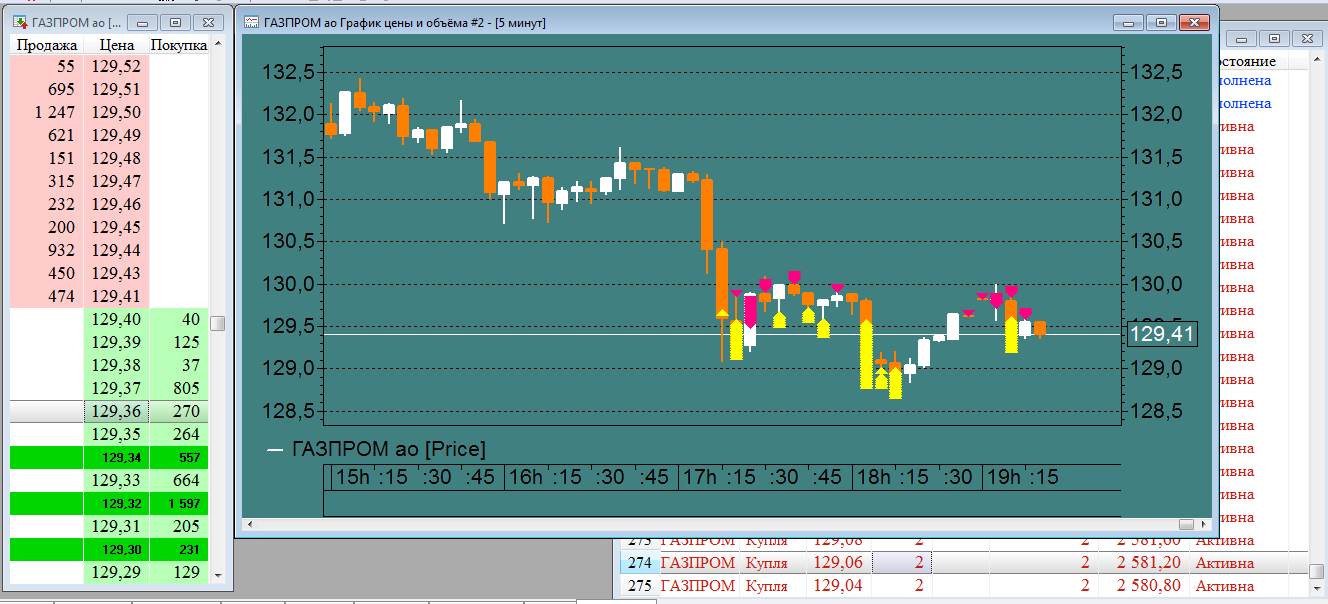Select the 129,47 ask price cell
The width and height of the screenshot is (1328, 604).
pyautogui.click(x=117, y=181)
